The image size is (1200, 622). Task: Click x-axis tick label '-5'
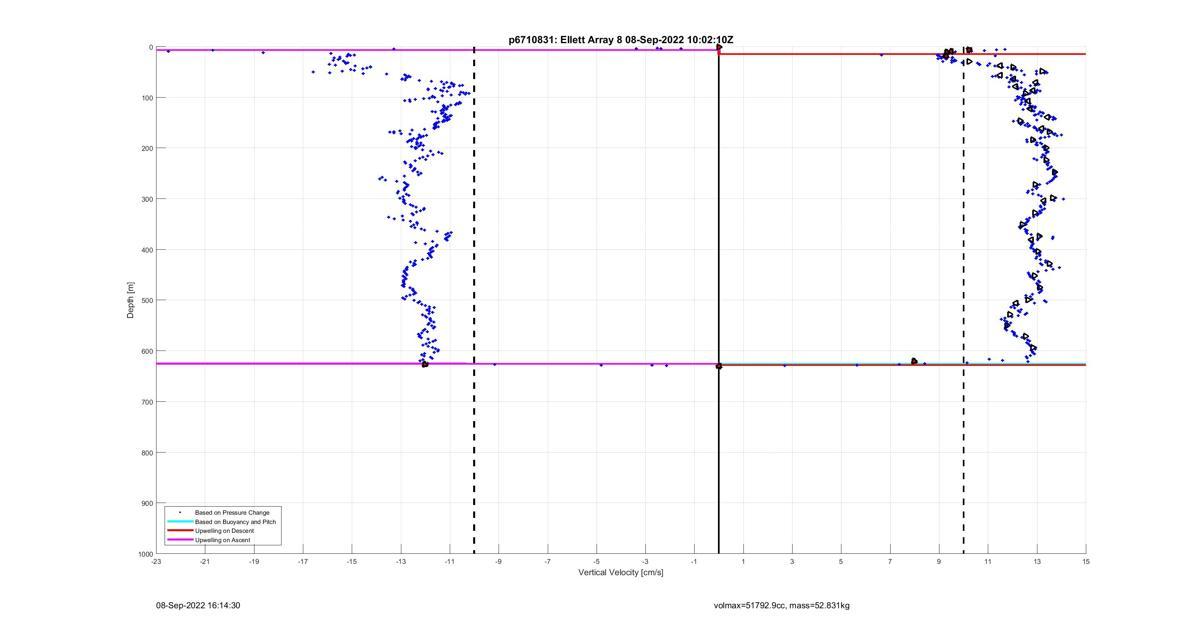pos(596,561)
